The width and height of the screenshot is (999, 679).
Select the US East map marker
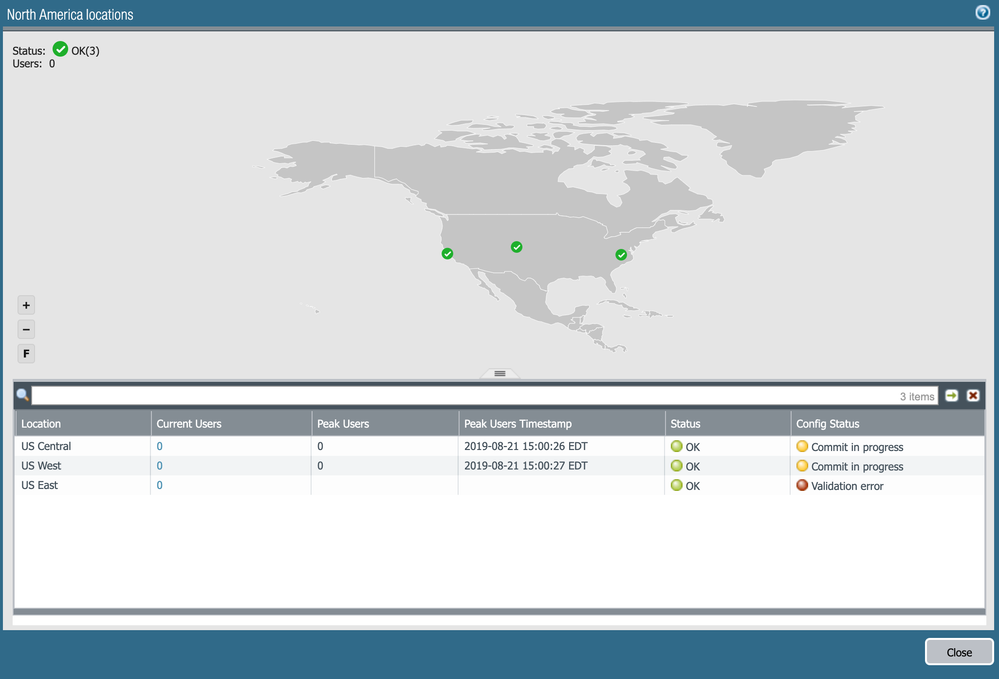[x=621, y=255]
